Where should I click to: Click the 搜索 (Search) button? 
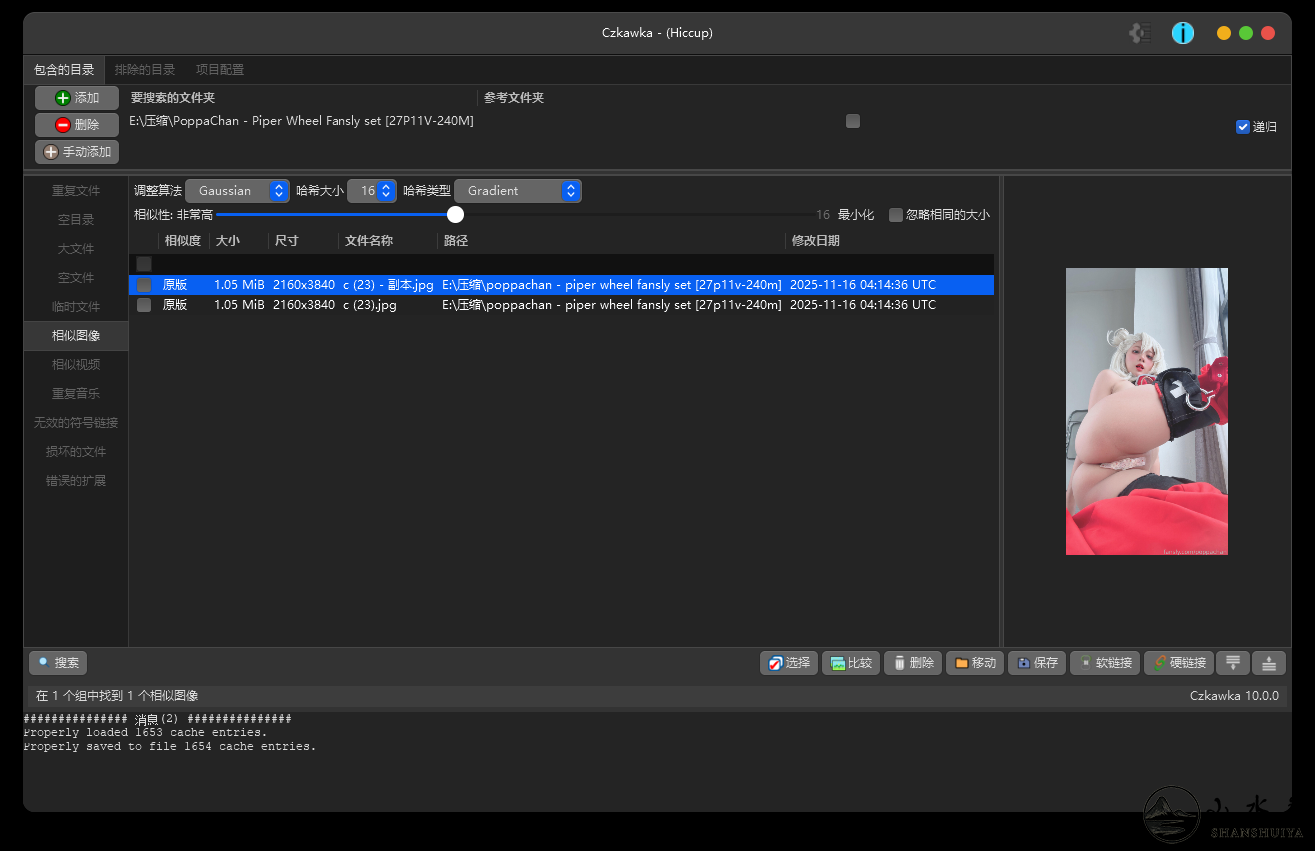[x=58, y=663]
